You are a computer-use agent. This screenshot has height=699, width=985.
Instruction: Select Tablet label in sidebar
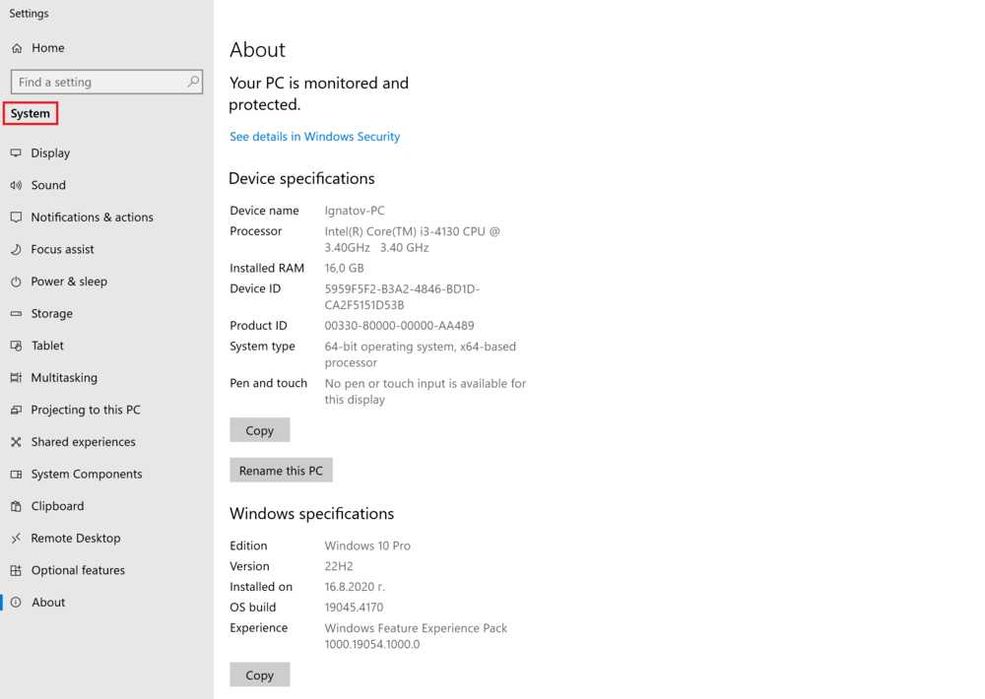click(x=48, y=345)
